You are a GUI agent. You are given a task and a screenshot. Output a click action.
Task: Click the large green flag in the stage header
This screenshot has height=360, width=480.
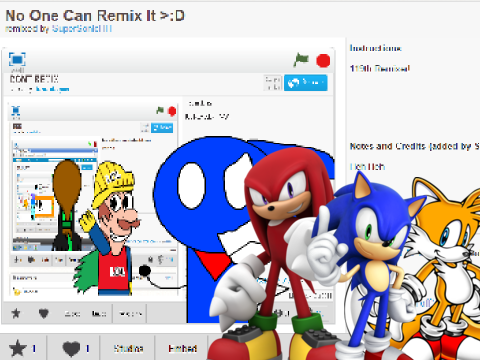[x=301, y=60]
